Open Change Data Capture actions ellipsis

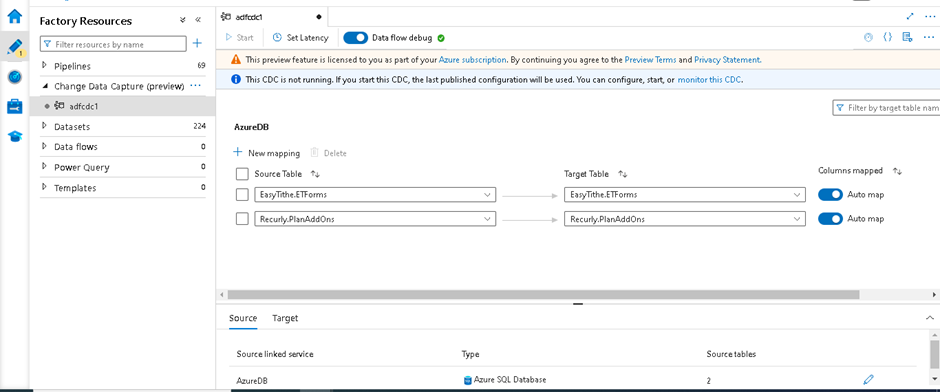click(x=195, y=86)
